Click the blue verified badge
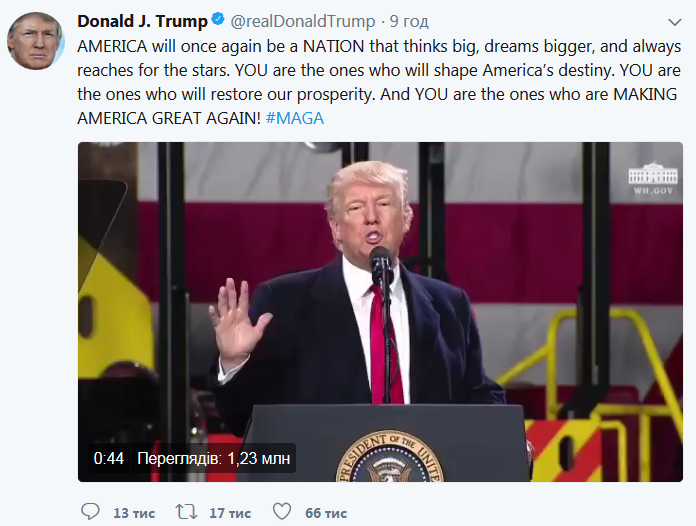696x526 pixels. 218,20
